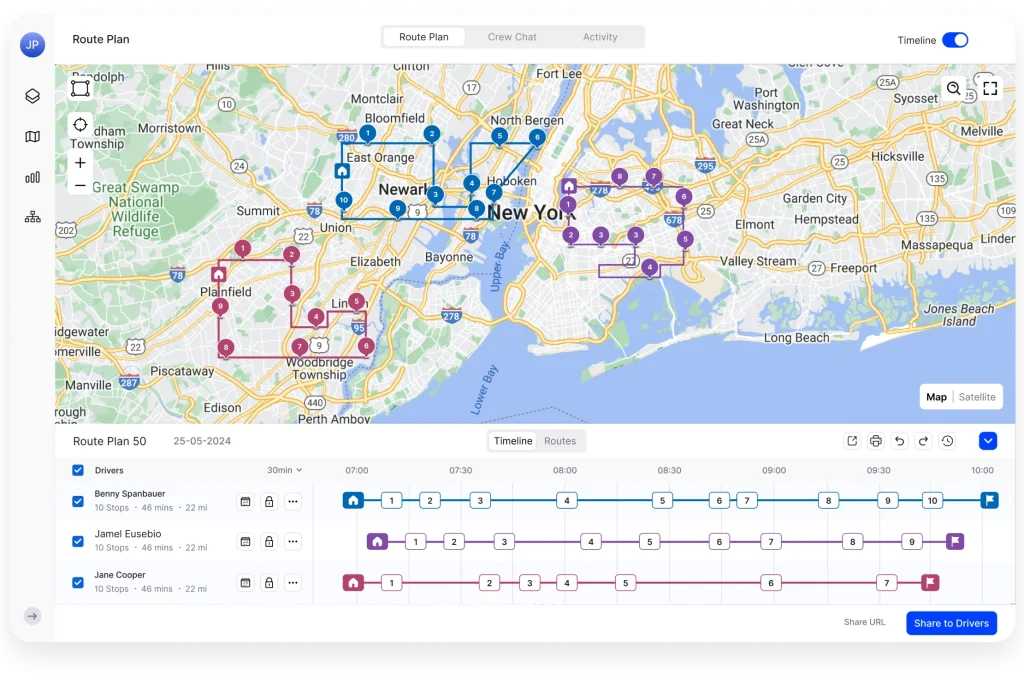Uncheck the all Drivers checkbox
This screenshot has width=1024, height=681.
(78, 470)
